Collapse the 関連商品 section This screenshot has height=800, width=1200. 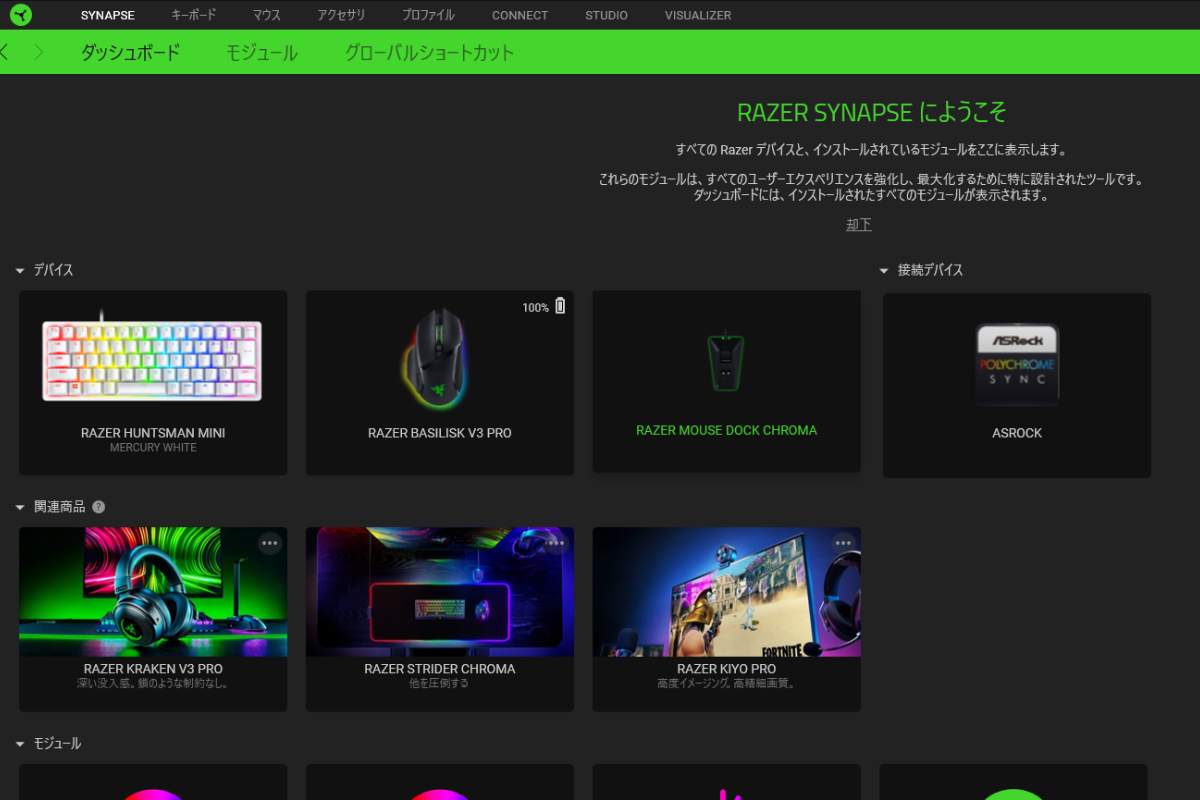point(20,508)
